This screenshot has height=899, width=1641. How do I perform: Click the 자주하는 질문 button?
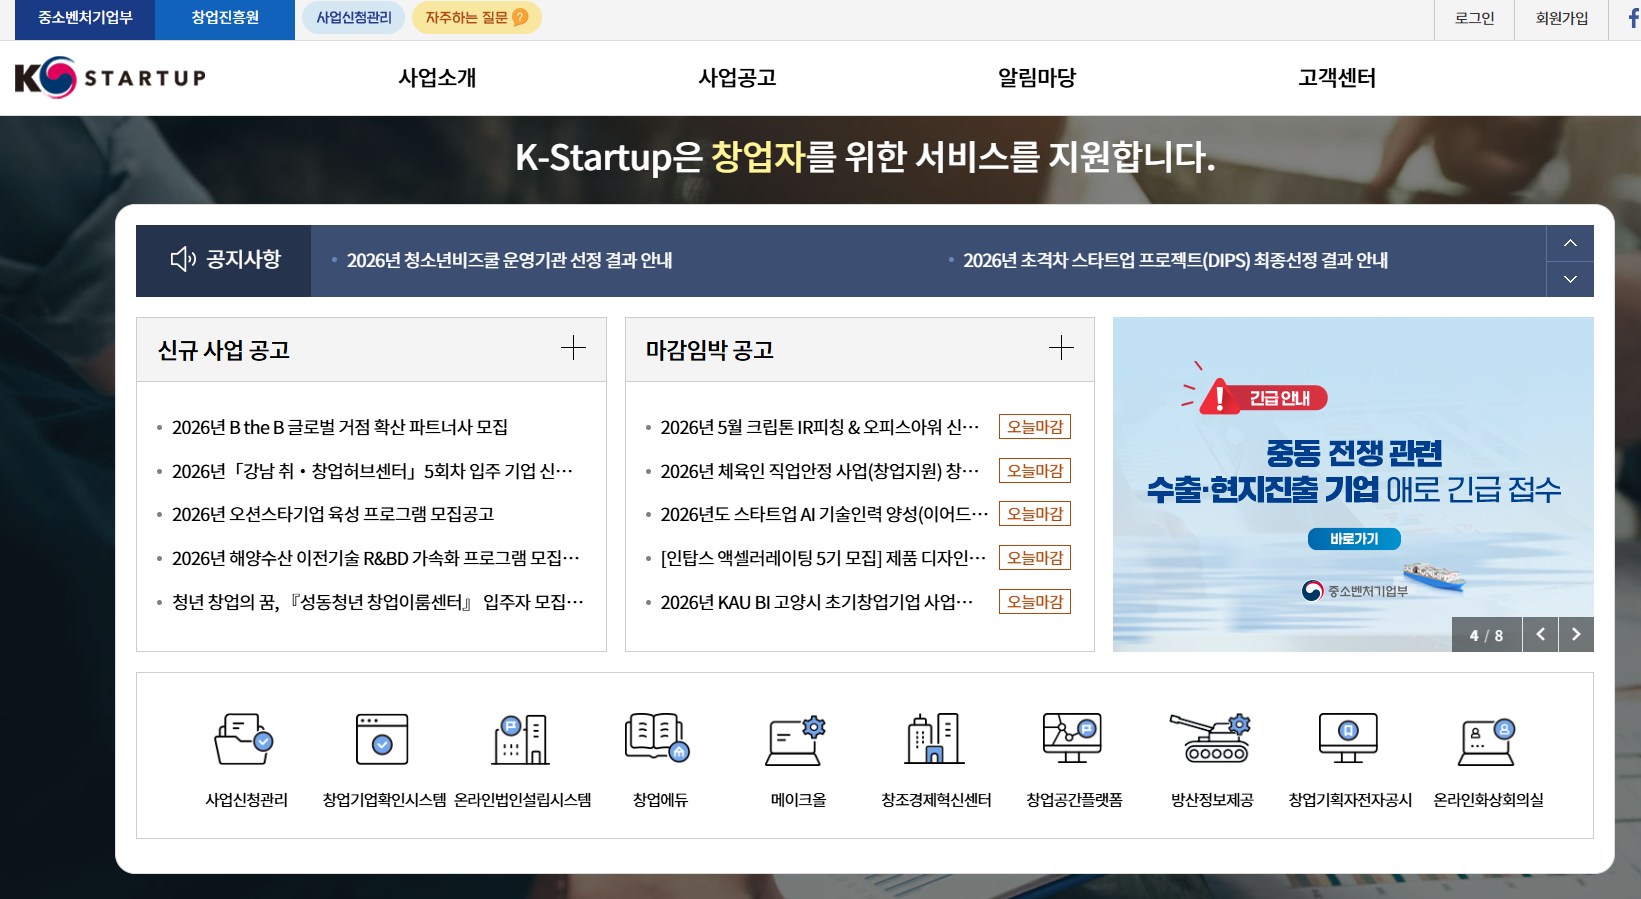pyautogui.click(x=477, y=18)
